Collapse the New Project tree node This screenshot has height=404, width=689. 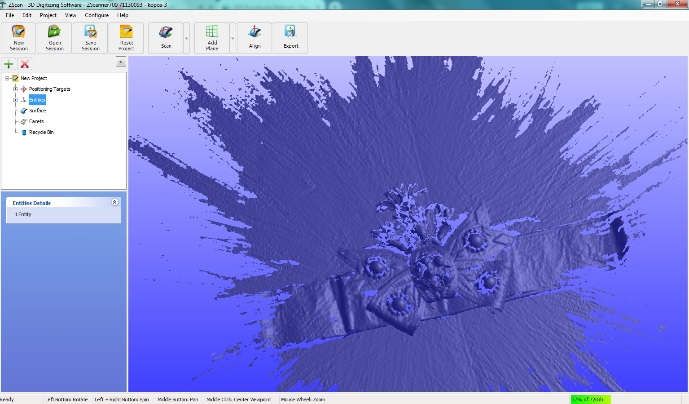[6, 78]
